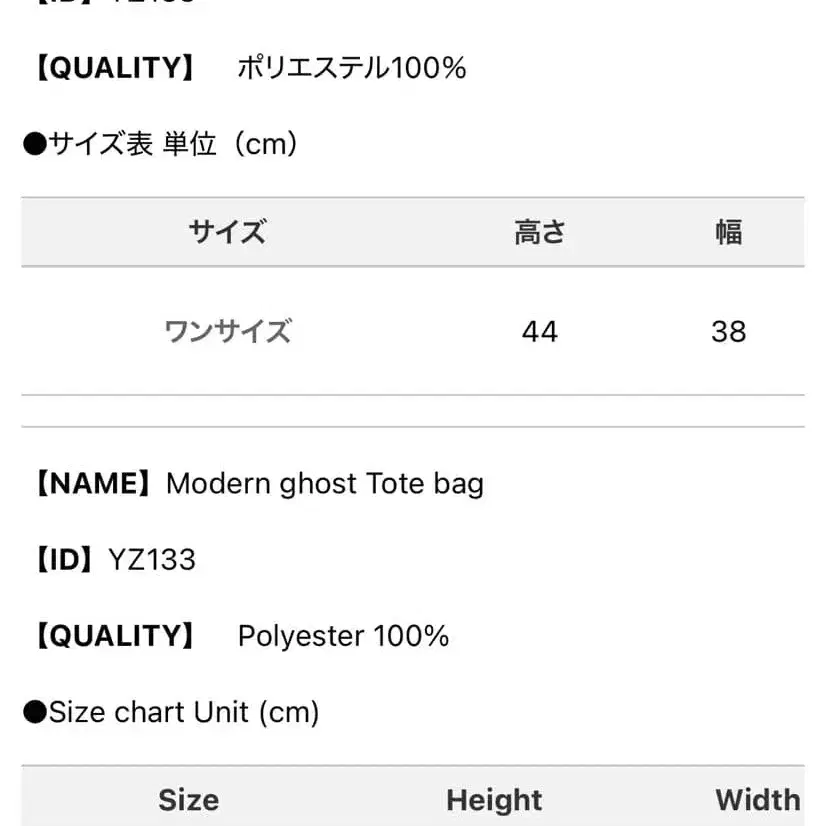Select the ワンサイズ table cell
The width and height of the screenshot is (826, 826).
point(227,331)
